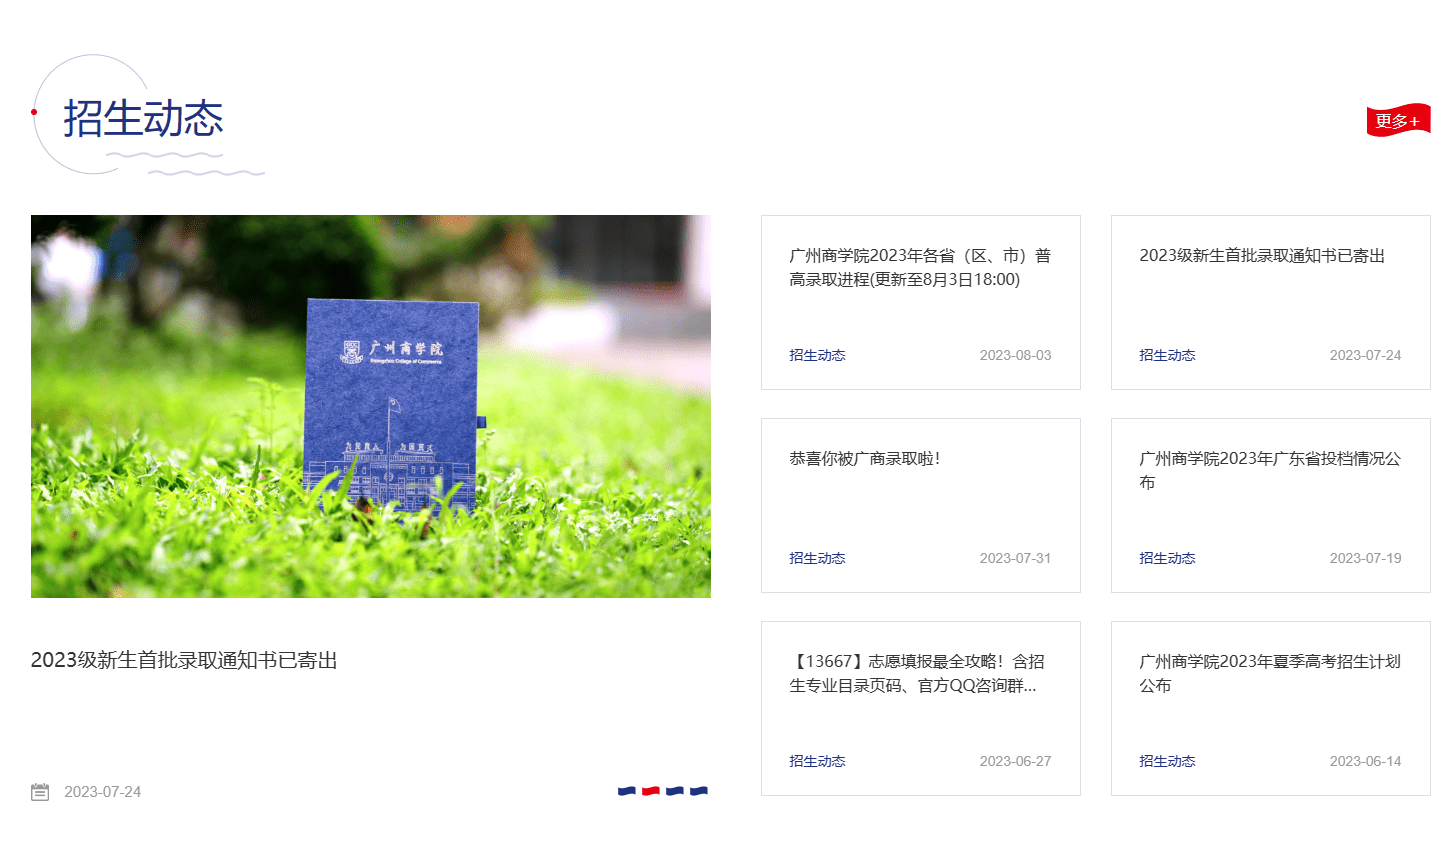Open 【13667】志愿填报最全攻略 article

[x=916, y=673]
